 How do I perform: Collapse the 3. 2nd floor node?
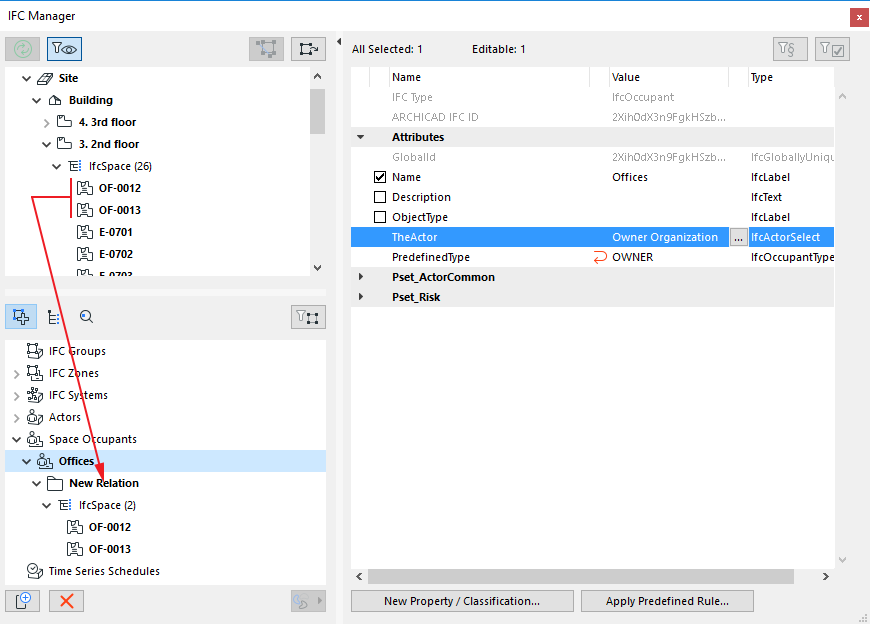point(47,144)
